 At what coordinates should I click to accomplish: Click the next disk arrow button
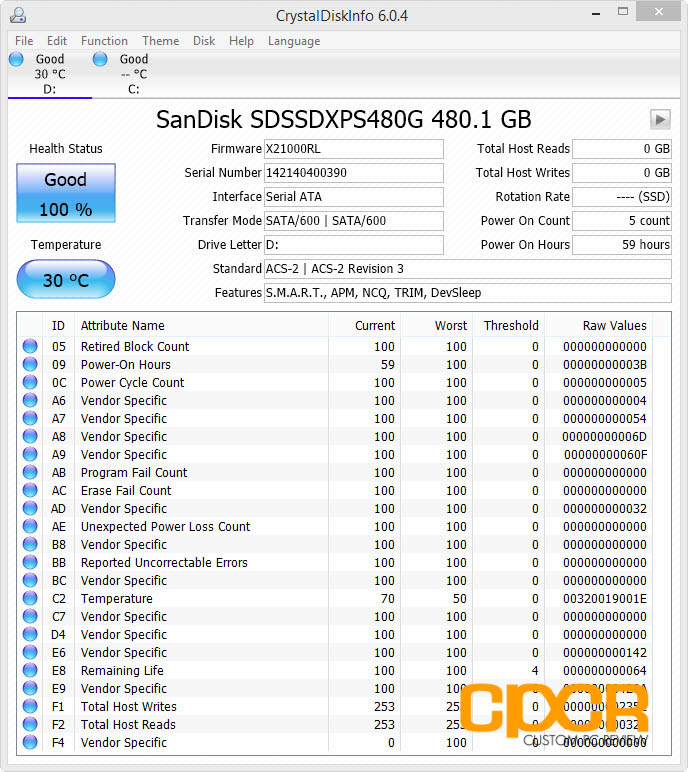(660, 119)
